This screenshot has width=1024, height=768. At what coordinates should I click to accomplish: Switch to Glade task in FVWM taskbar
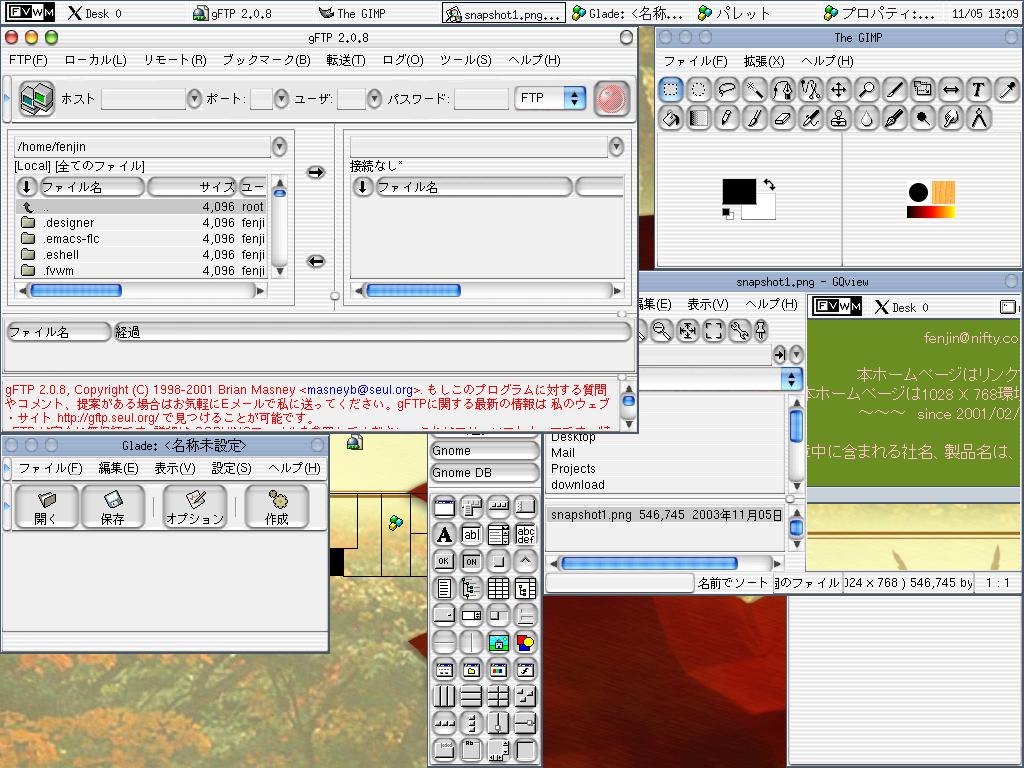pos(628,13)
